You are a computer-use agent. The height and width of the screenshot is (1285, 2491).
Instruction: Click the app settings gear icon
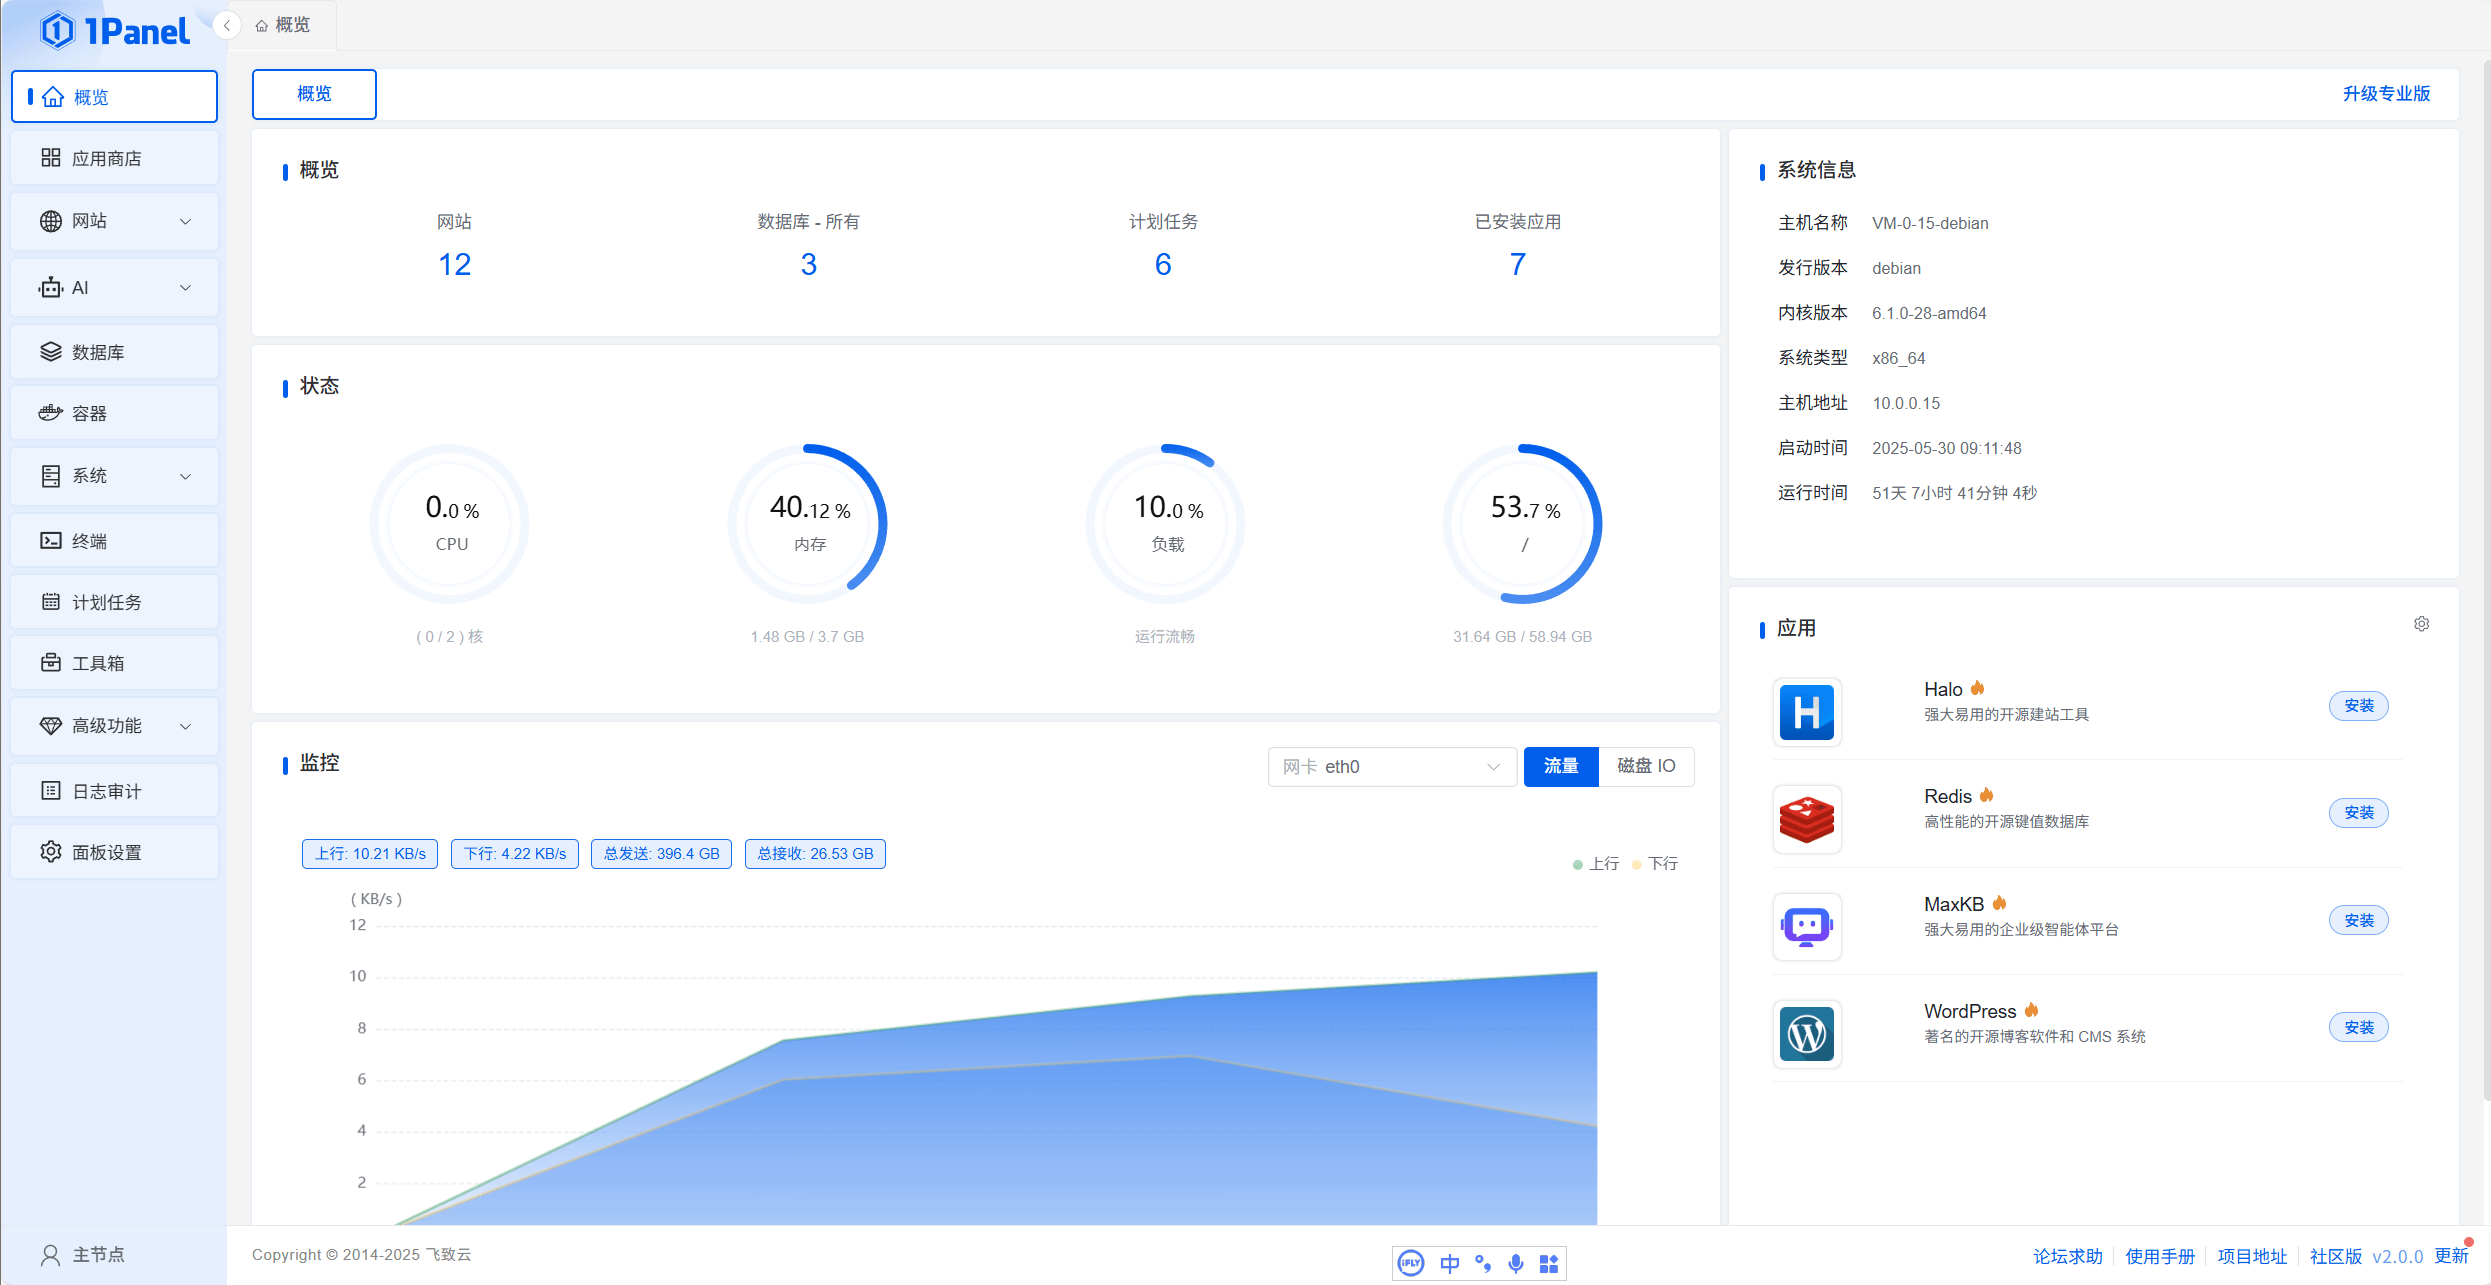tap(2421, 624)
